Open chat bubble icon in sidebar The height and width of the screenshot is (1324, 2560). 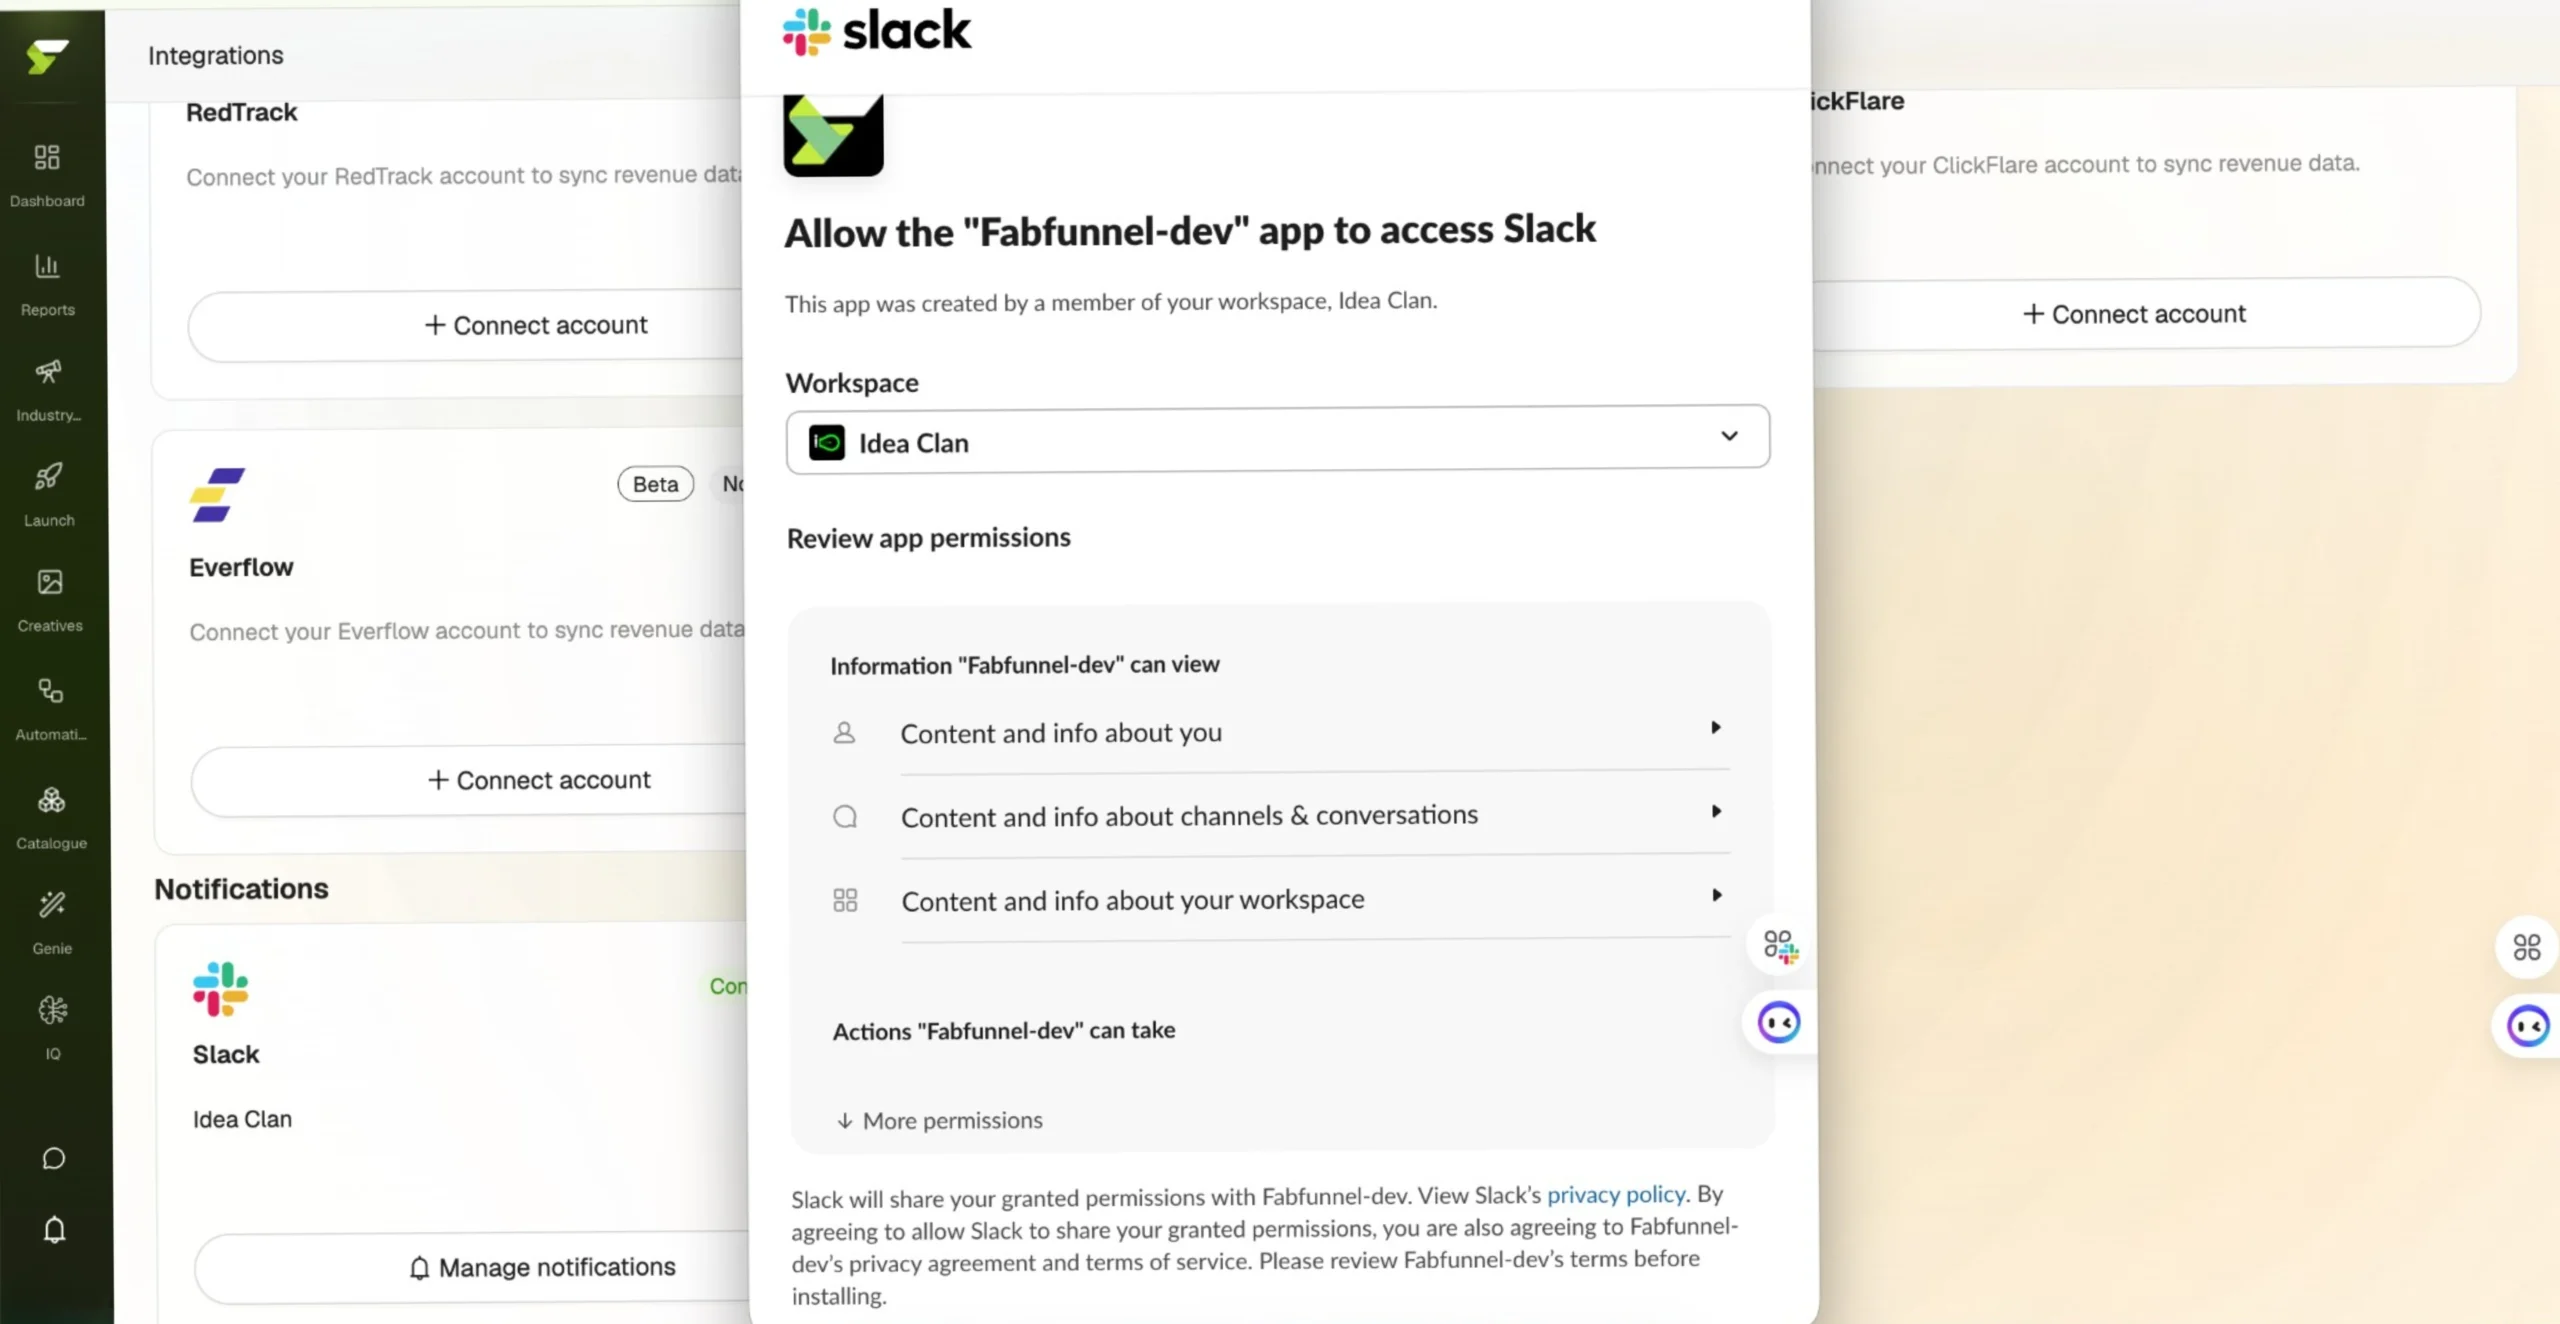coord(54,1158)
